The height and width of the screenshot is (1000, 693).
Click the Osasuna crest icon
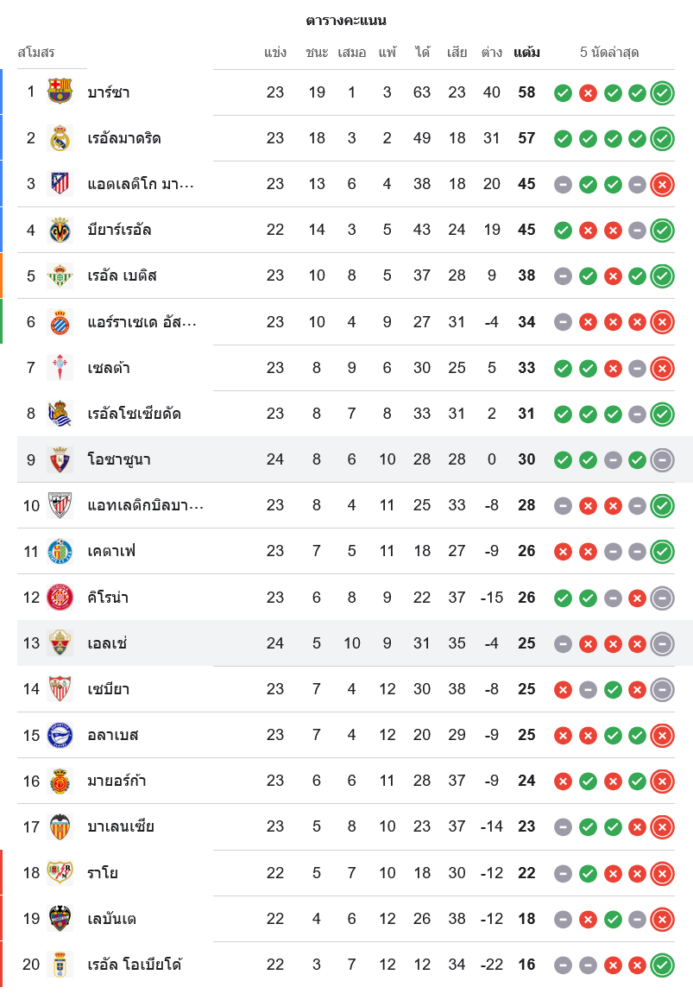click(60, 460)
